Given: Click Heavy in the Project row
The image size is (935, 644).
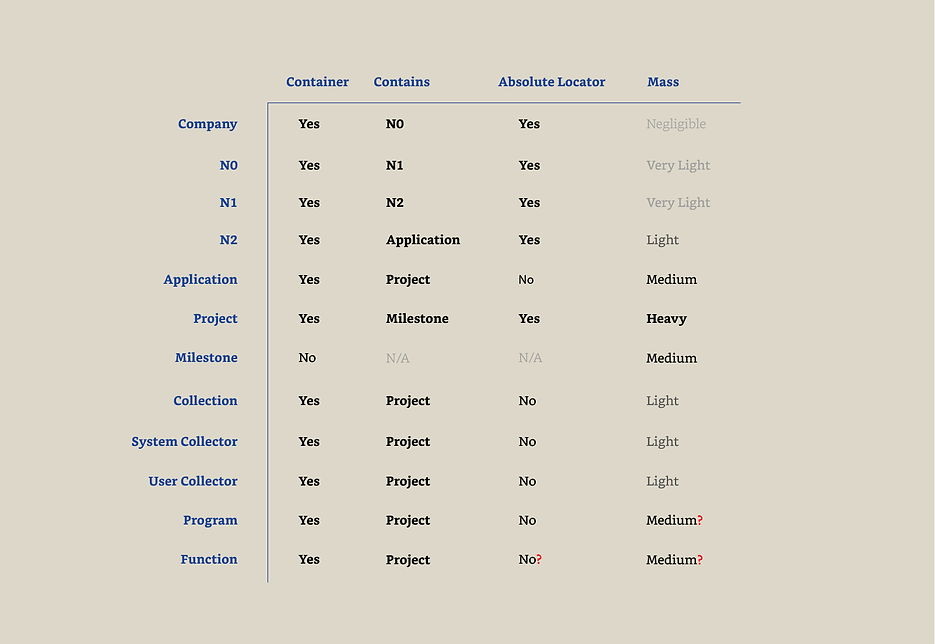Looking at the screenshot, I should point(667,319).
